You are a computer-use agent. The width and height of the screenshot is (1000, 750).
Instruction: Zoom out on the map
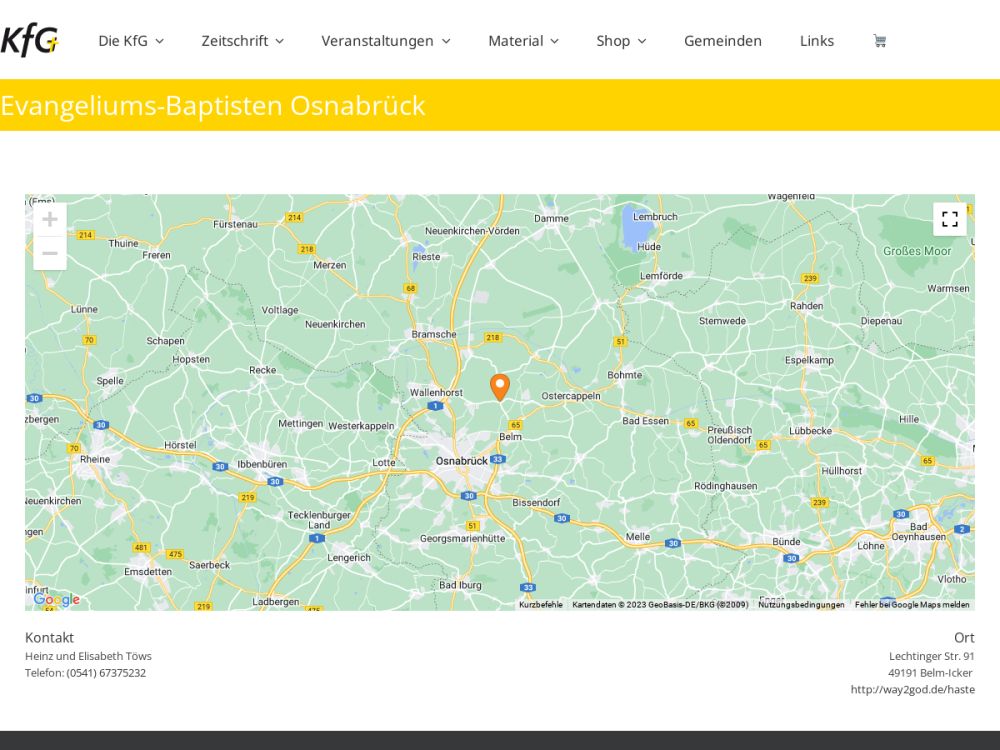tap(50, 253)
